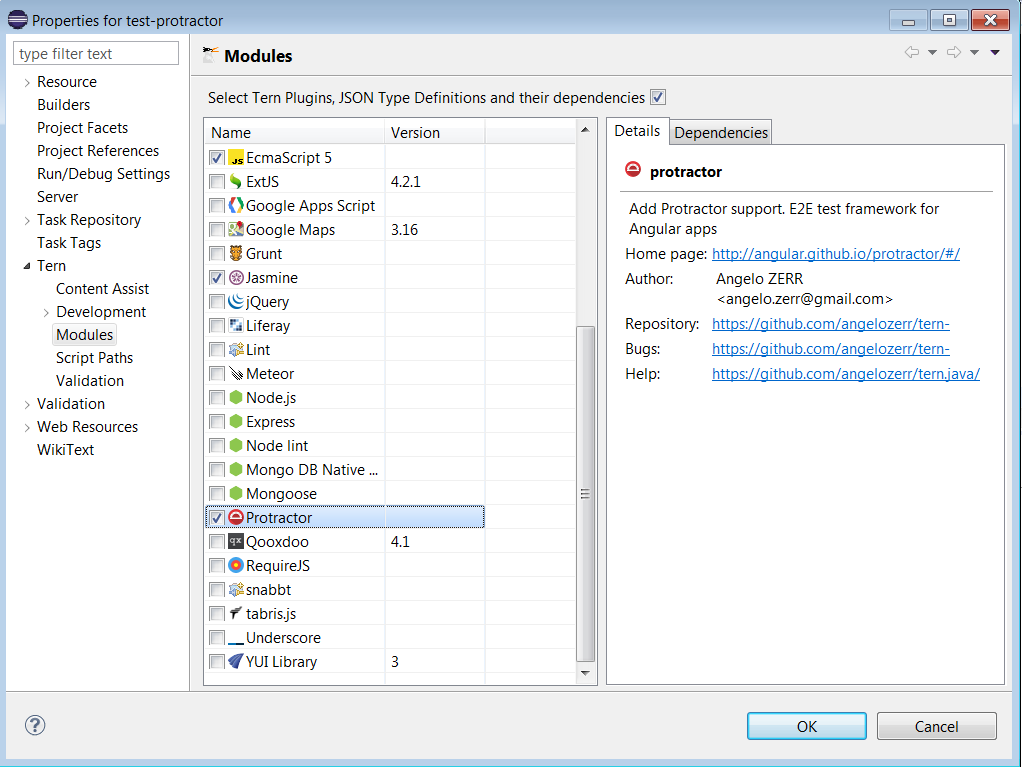The image size is (1022, 767).
Task: Click the OK button
Action: tap(806, 725)
